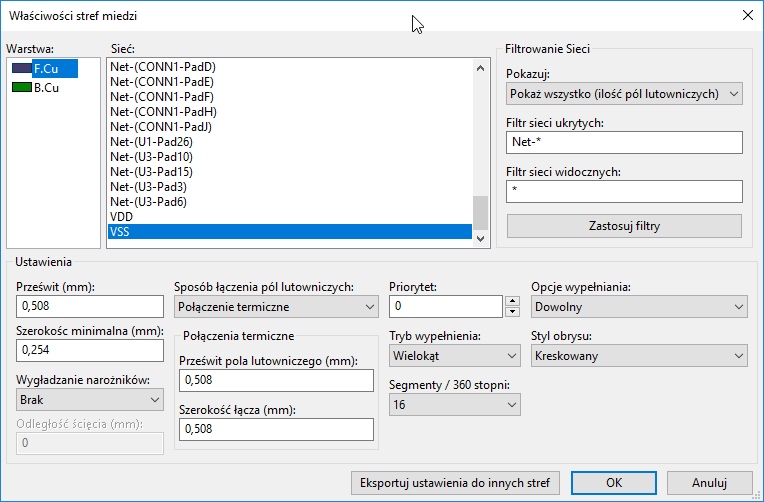Viewport: 764px width, 502px height.
Task: Expand the Tryb wypełnienia dropdown
Action: point(455,355)
